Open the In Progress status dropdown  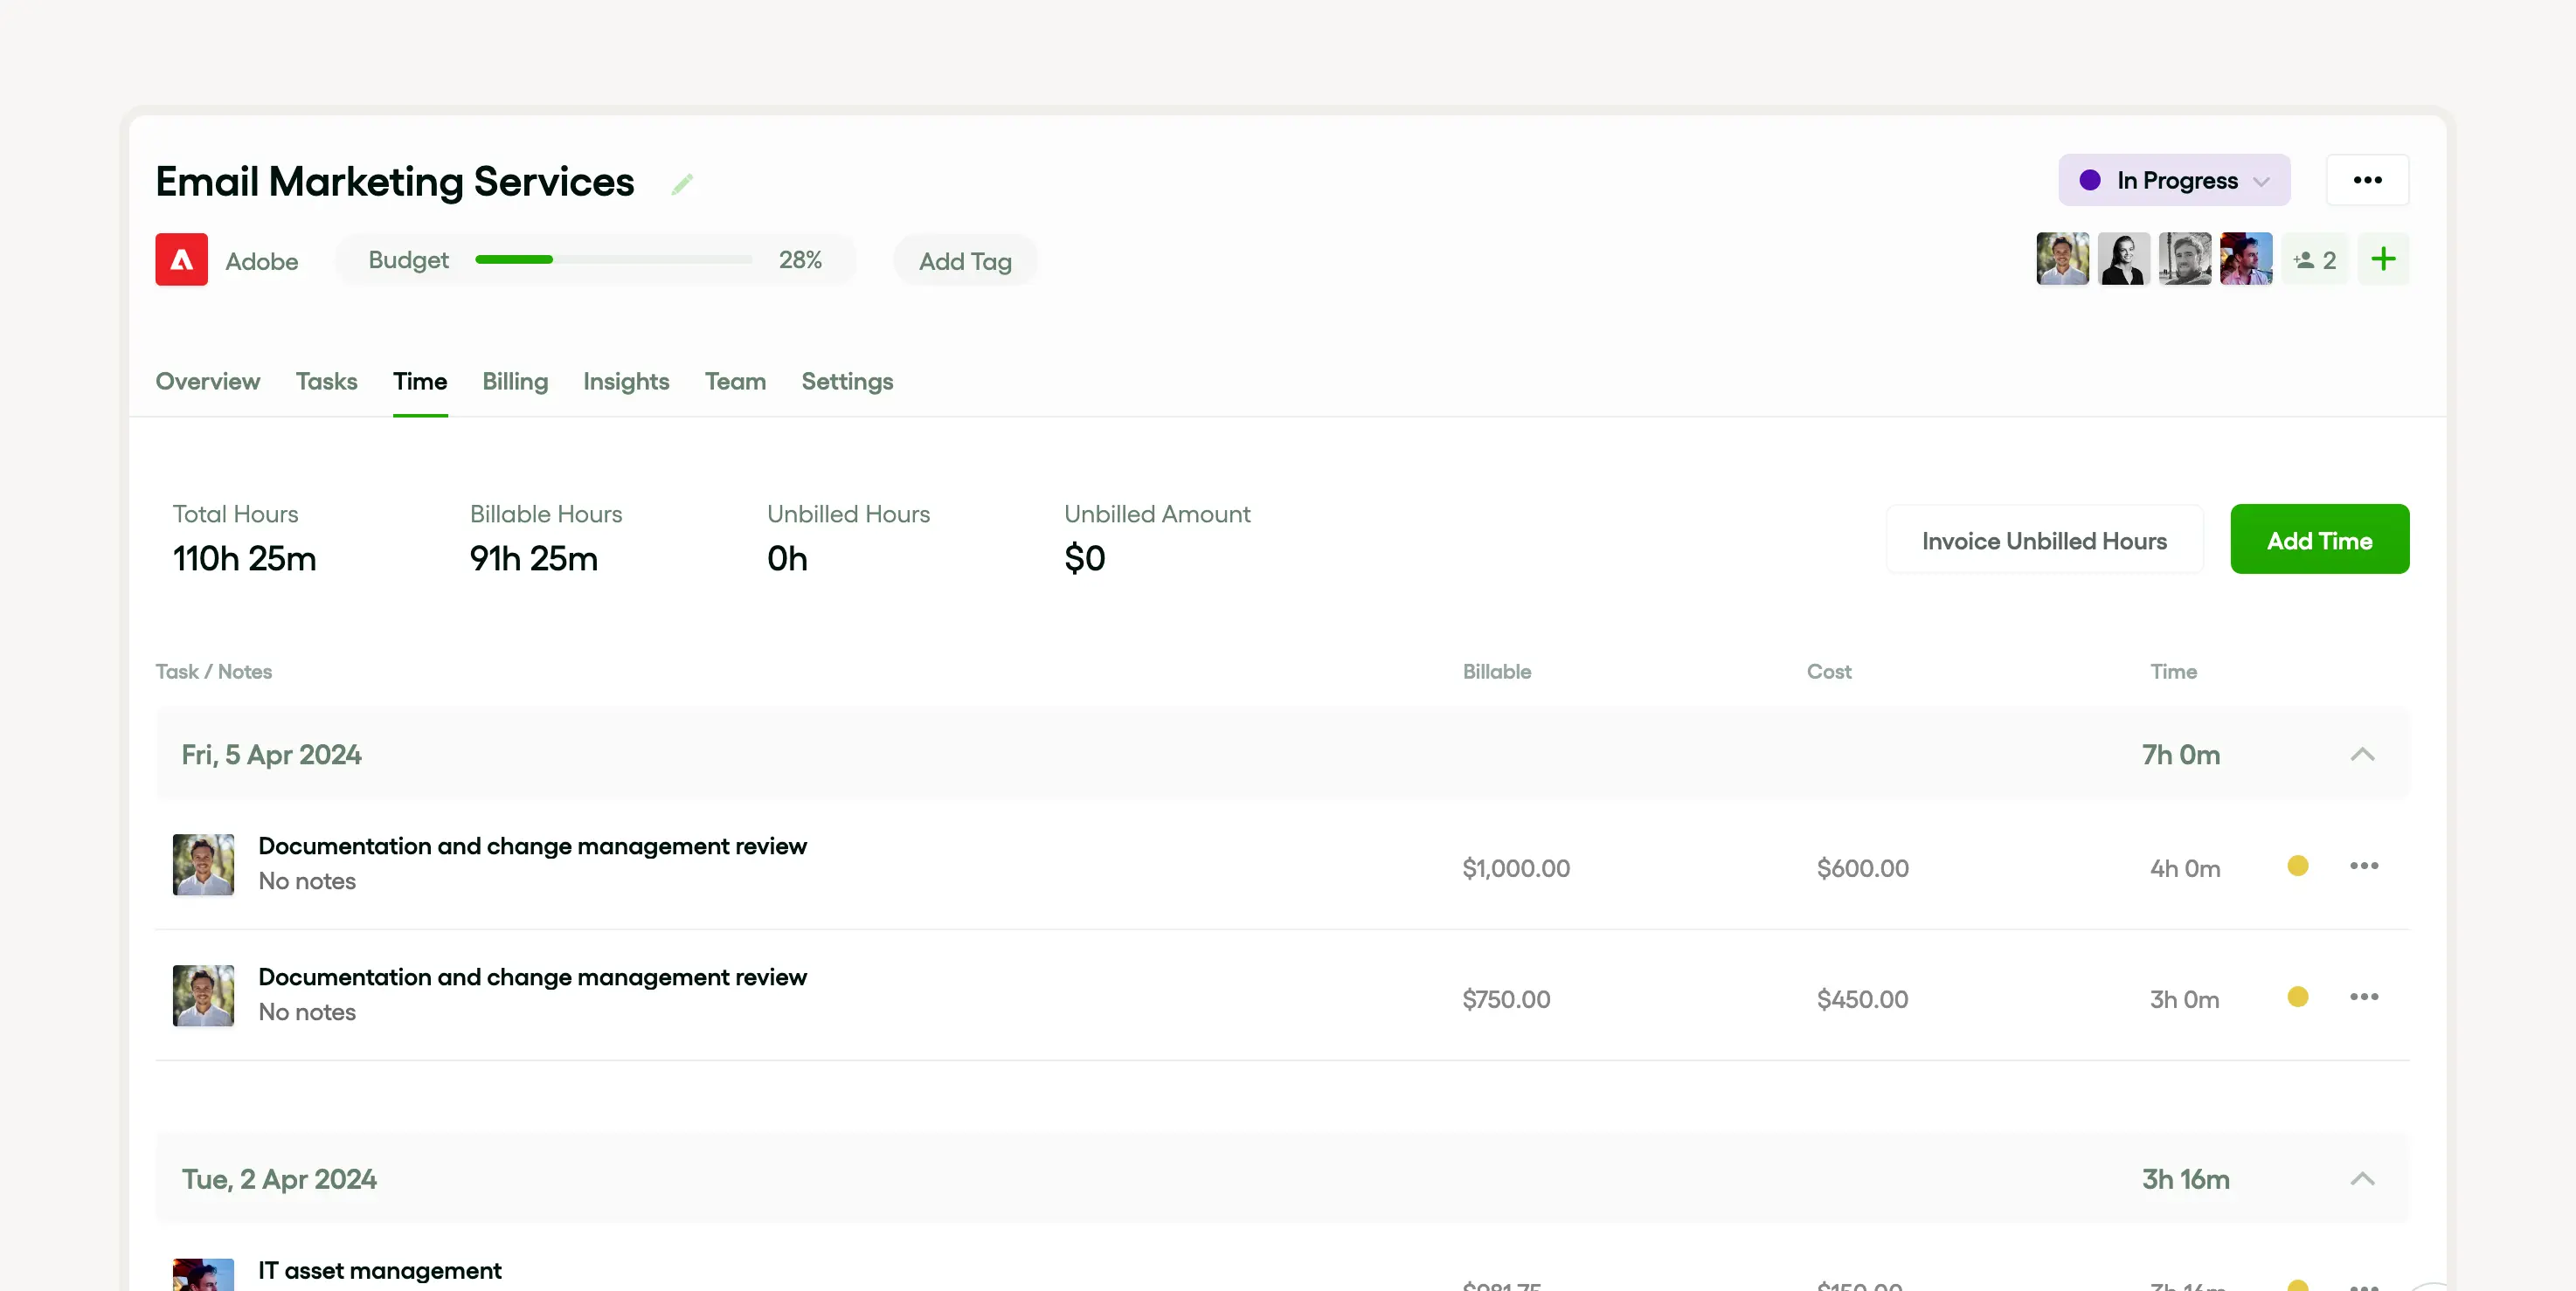tap(2173, 181)
